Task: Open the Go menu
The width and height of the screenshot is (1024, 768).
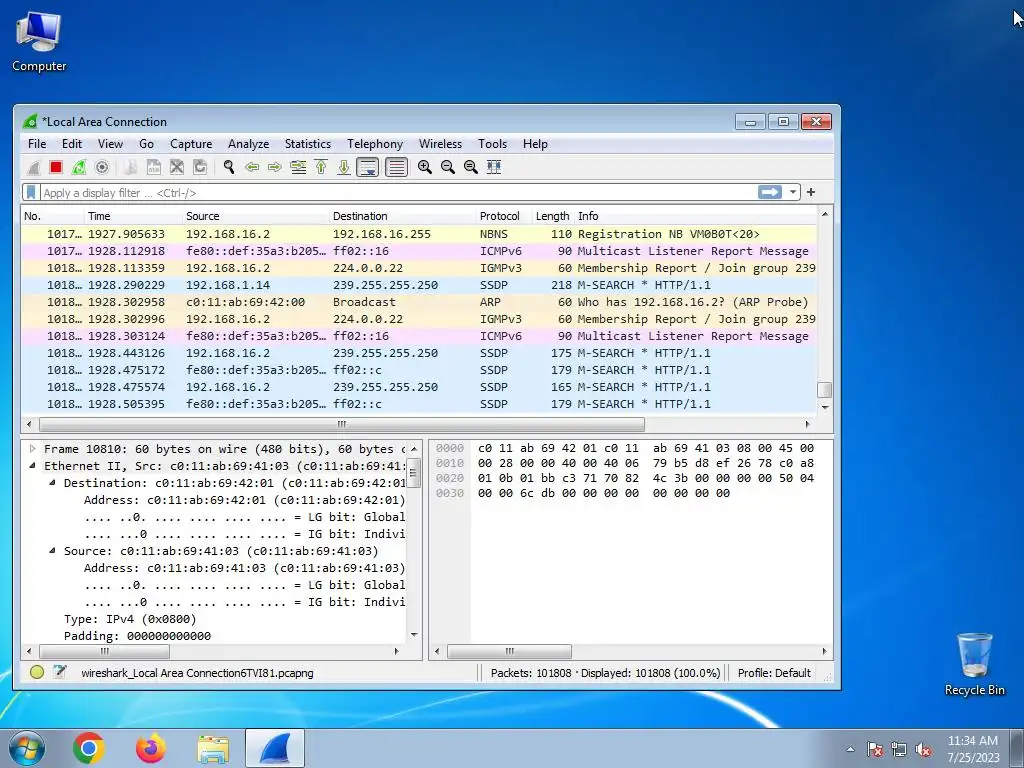Action: (146, 144)
